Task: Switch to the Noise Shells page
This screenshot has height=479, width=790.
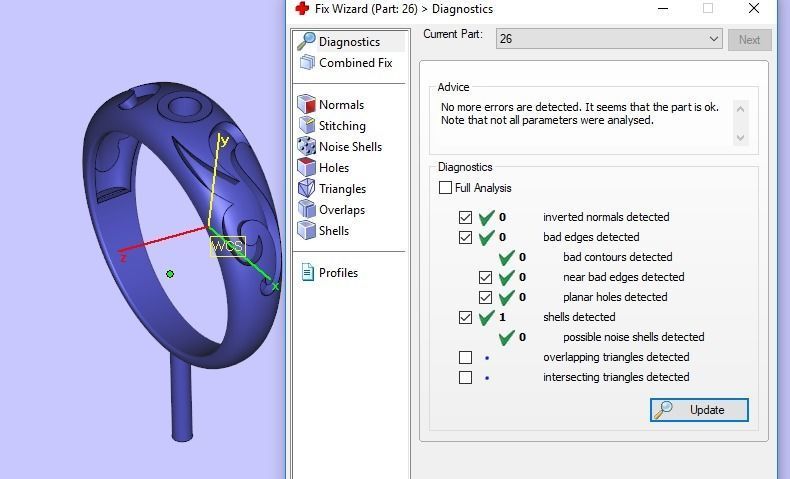Action: (350, 147)
